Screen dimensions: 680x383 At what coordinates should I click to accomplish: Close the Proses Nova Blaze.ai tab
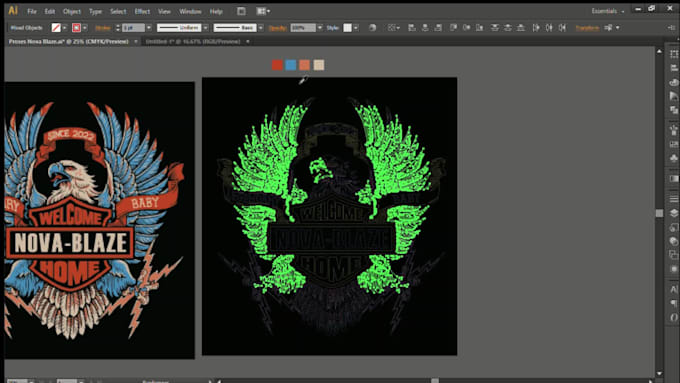coord(136,42)
